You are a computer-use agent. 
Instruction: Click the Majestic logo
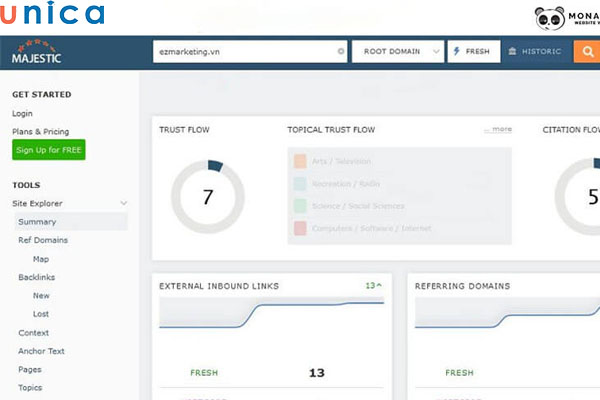pyautogui.click(x=37, y=52)
